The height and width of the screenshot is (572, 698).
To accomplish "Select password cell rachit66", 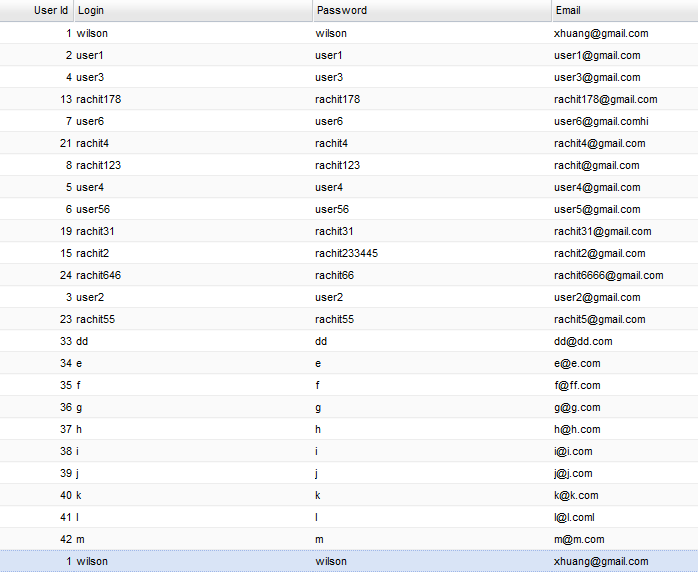I will (334, 275).
